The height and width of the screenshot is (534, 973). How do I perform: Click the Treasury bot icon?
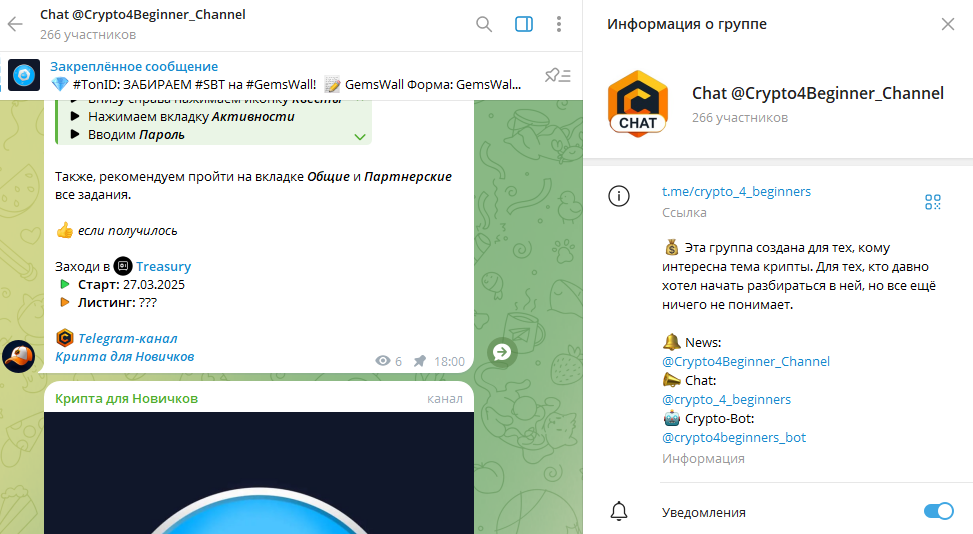click(123, 266)
